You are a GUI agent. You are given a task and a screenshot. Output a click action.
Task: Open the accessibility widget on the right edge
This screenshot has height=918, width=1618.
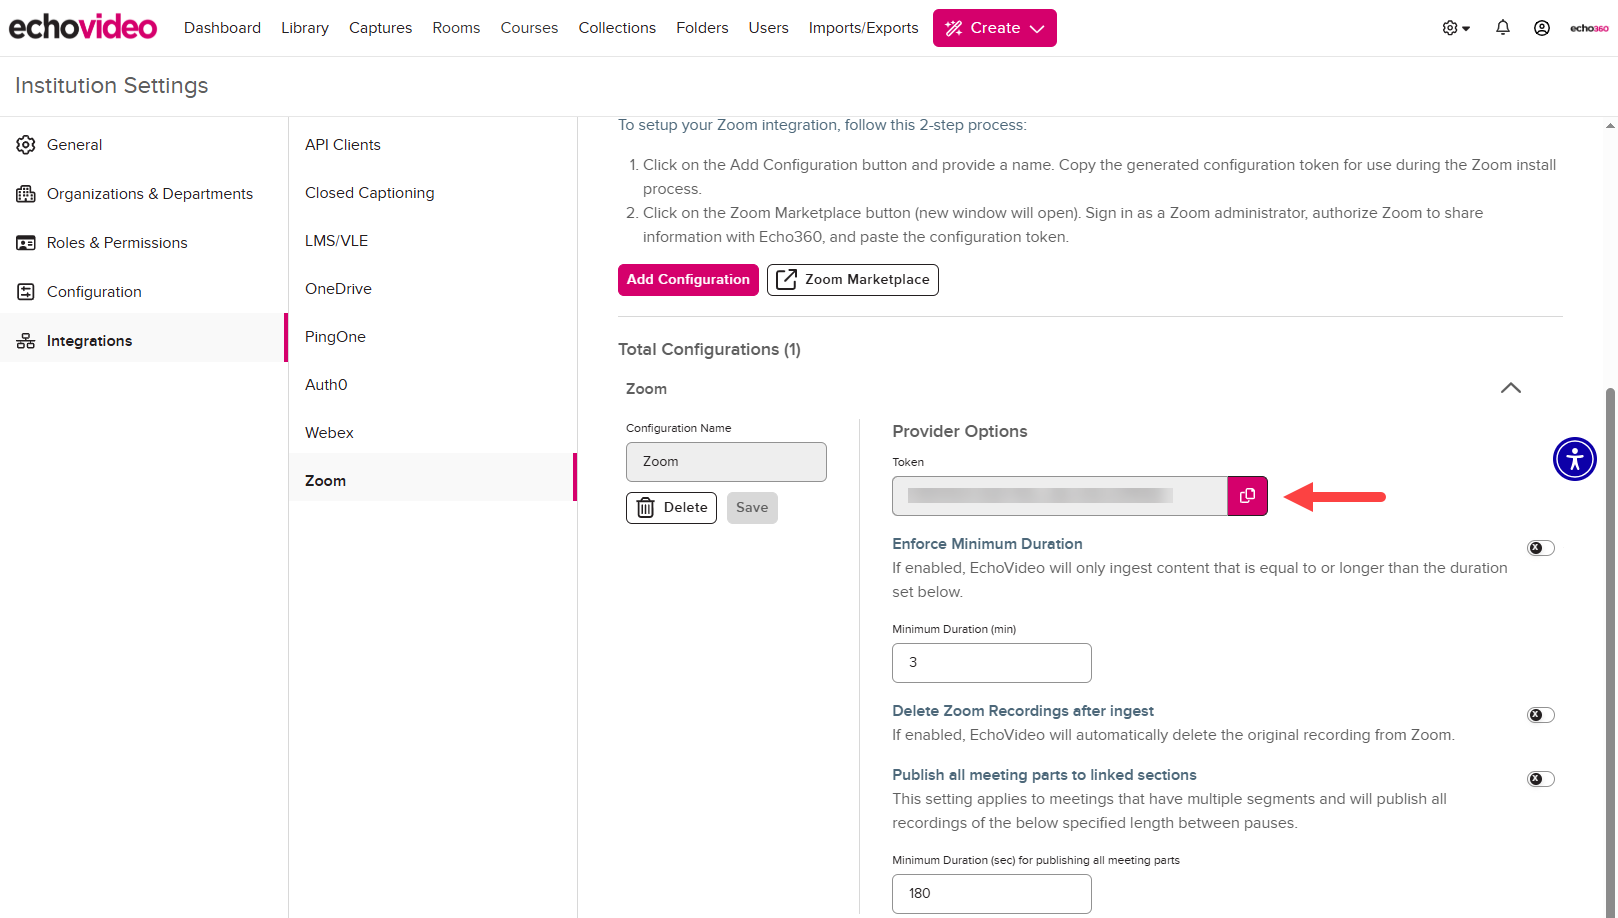tap(1575, 459)
